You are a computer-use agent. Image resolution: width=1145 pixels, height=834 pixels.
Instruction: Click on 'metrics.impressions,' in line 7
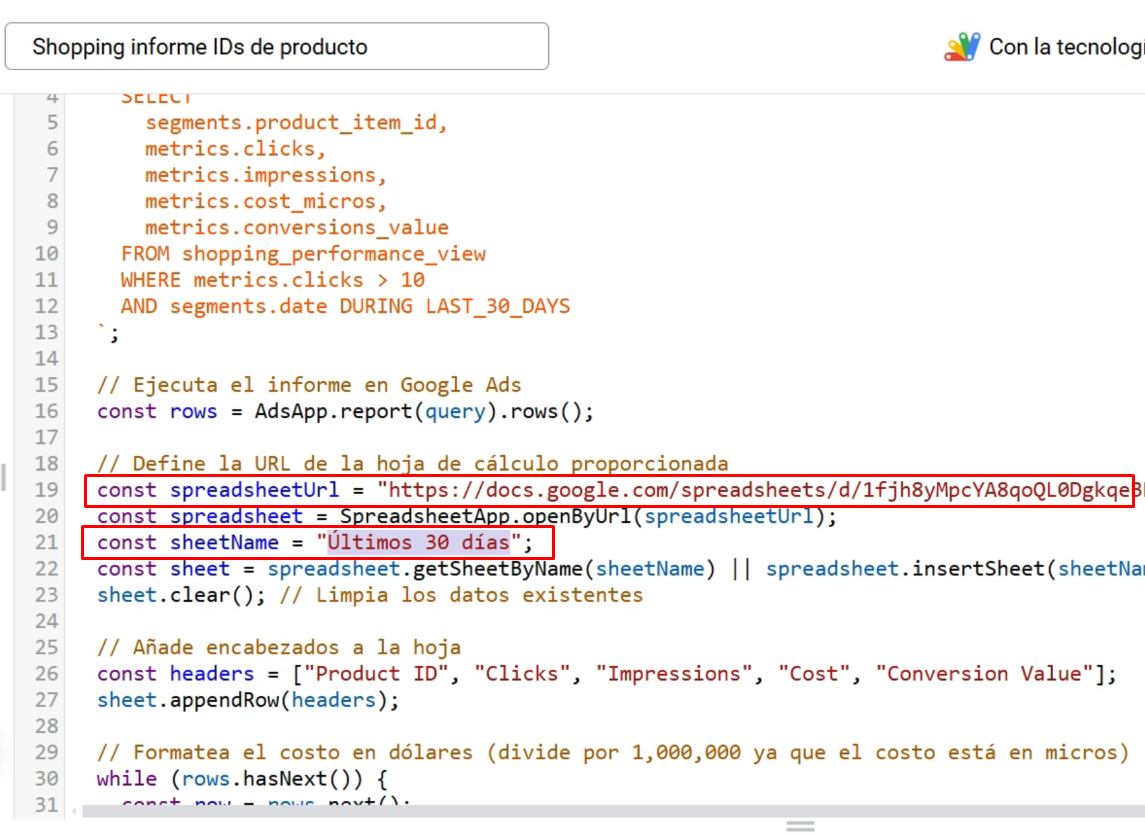[265, 175]
